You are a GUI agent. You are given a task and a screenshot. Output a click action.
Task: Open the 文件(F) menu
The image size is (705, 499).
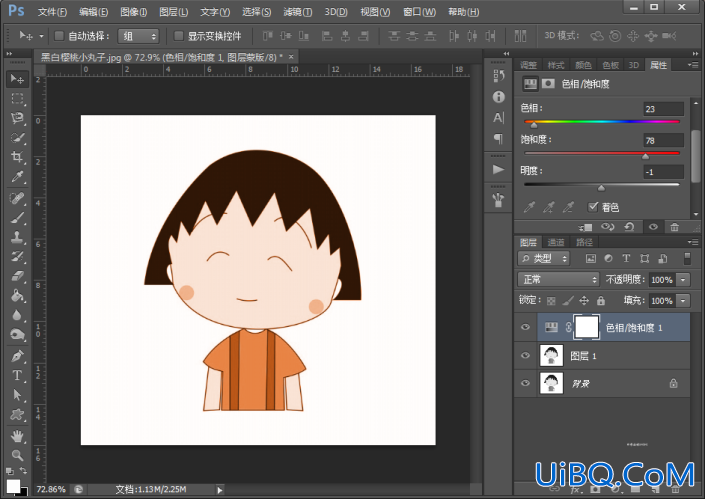click(x=52, y=12)
